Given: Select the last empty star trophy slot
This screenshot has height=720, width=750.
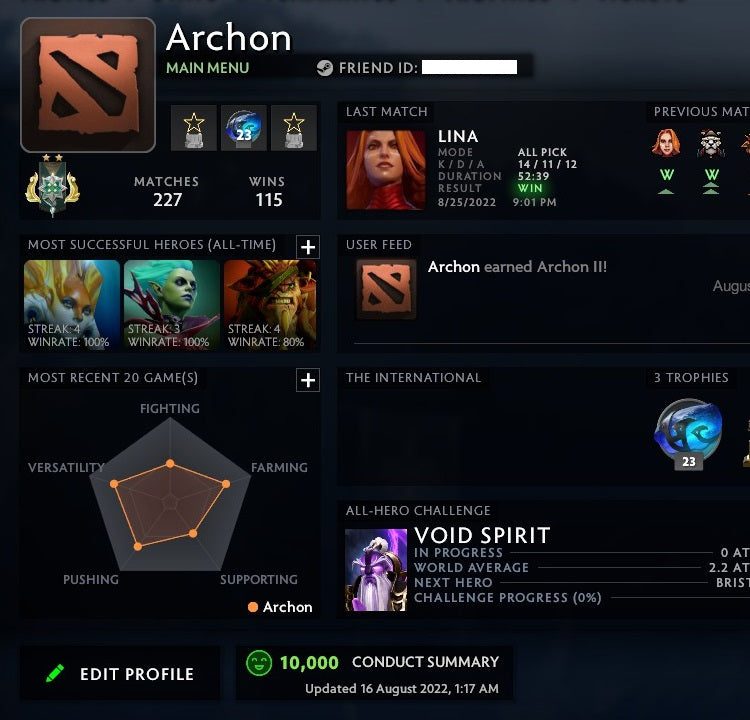Looking at the screenshot, I should pyautogui.click(x=294, y=128).
